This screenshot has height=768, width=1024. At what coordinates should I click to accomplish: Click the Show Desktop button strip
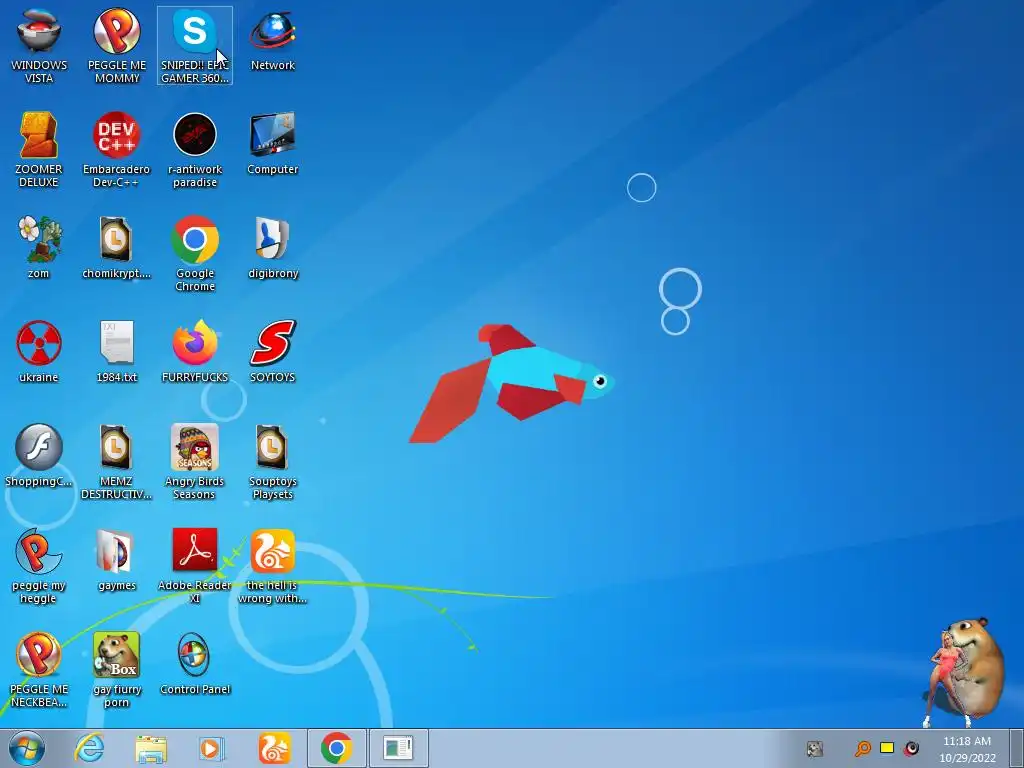pos(1017,748)
